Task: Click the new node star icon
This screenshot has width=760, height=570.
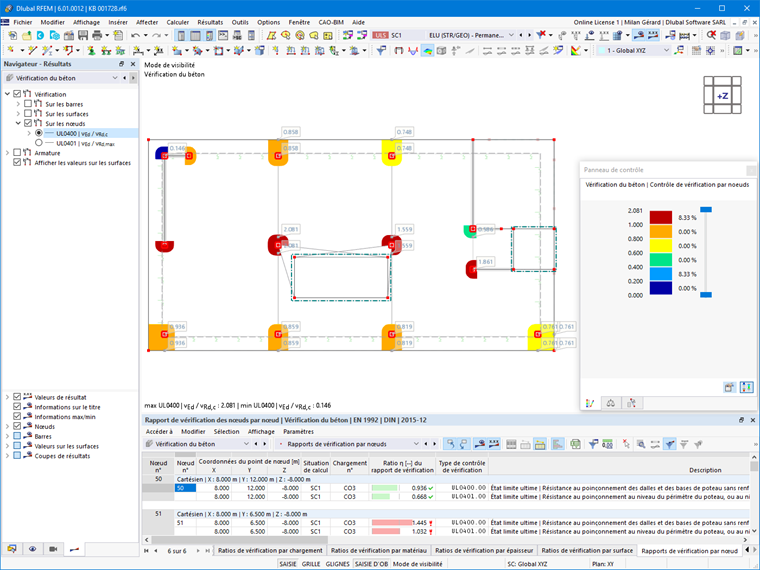Action: pyautogui.click(x=10, y=50)
